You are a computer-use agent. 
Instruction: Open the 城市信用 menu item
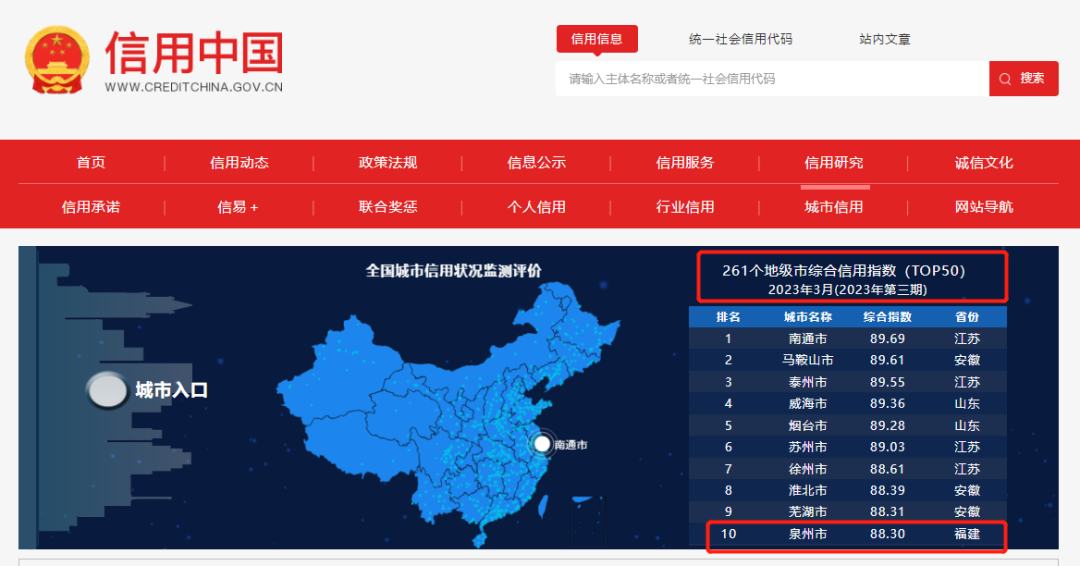pos(833,207)
